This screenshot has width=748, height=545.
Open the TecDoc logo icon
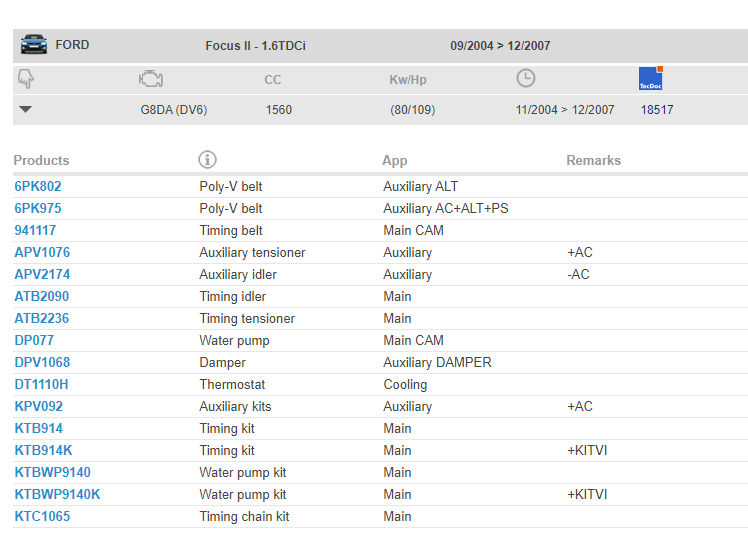[x=651, y=78]
